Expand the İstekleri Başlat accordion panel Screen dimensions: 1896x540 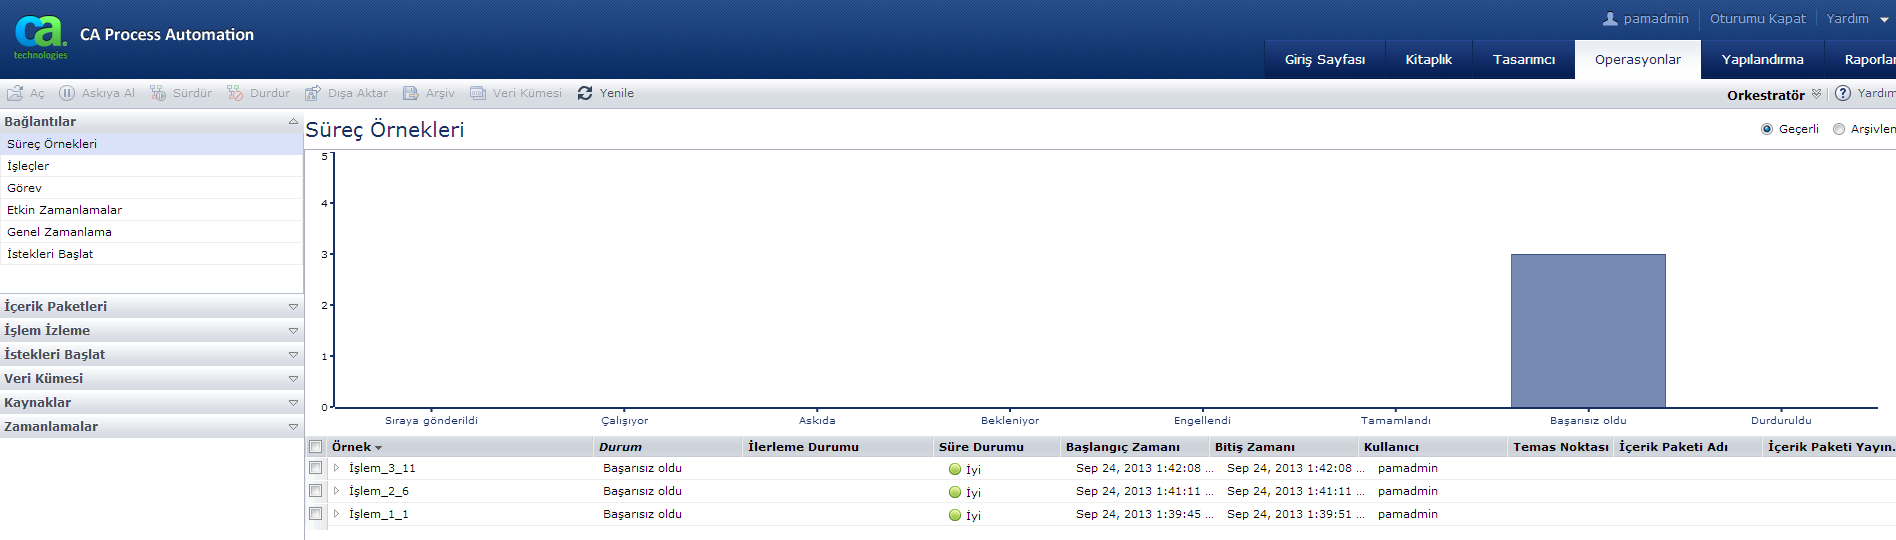tap(293, 355)
